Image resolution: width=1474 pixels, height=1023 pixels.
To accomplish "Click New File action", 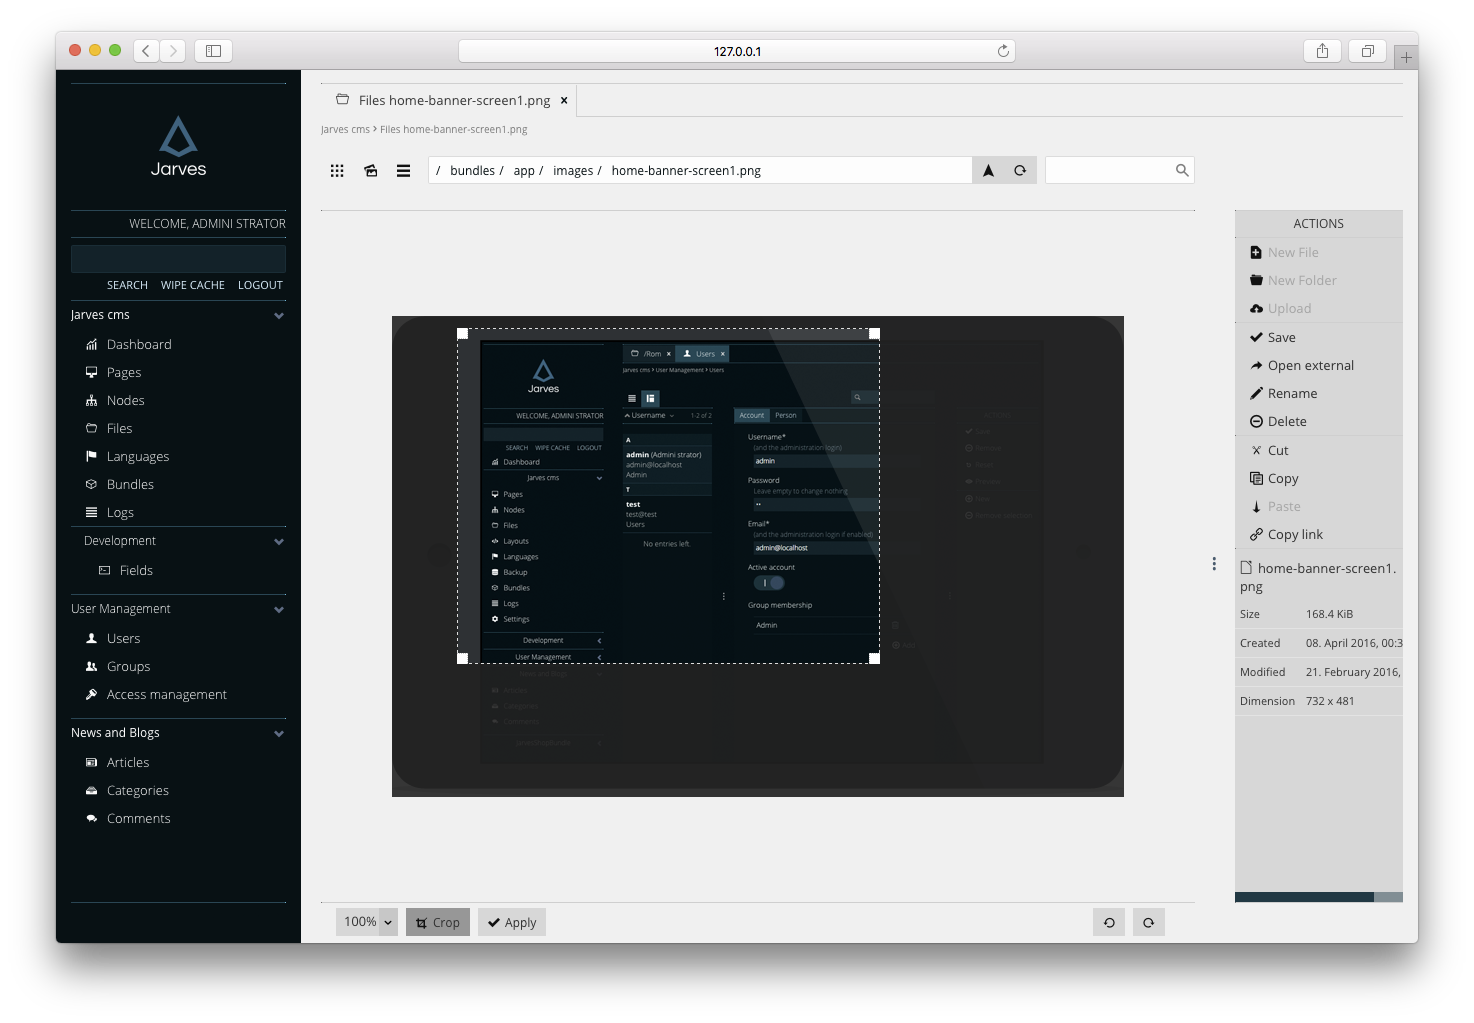I will pos(1293,252).
